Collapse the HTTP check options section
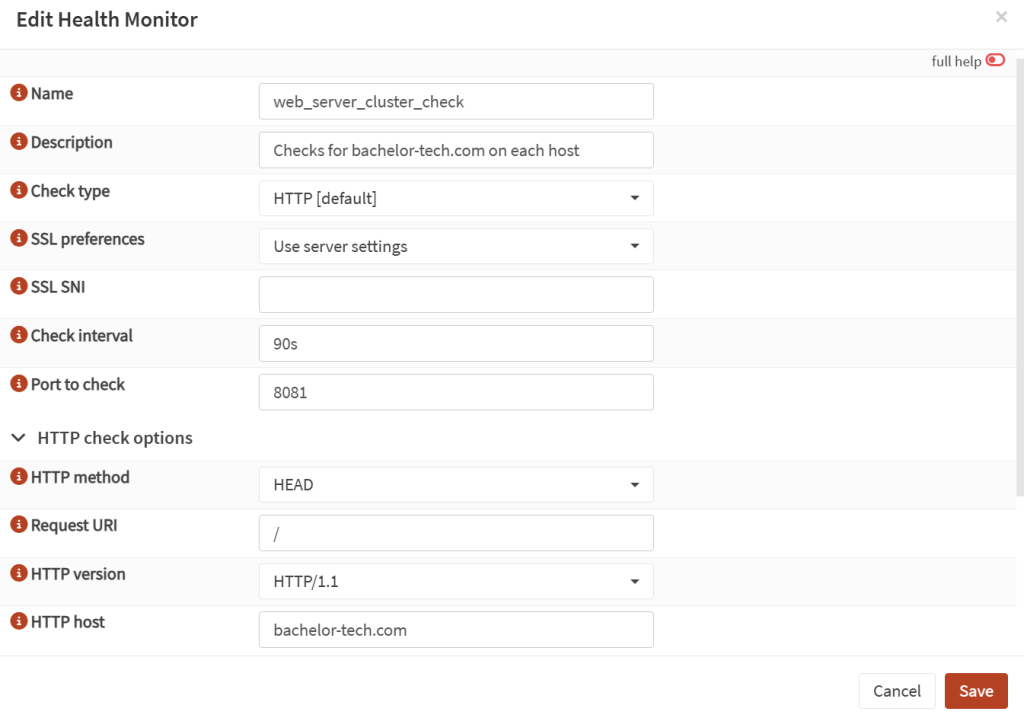Image resolution: width=1024 pixels, height=718 pixels. coord(18,437)
